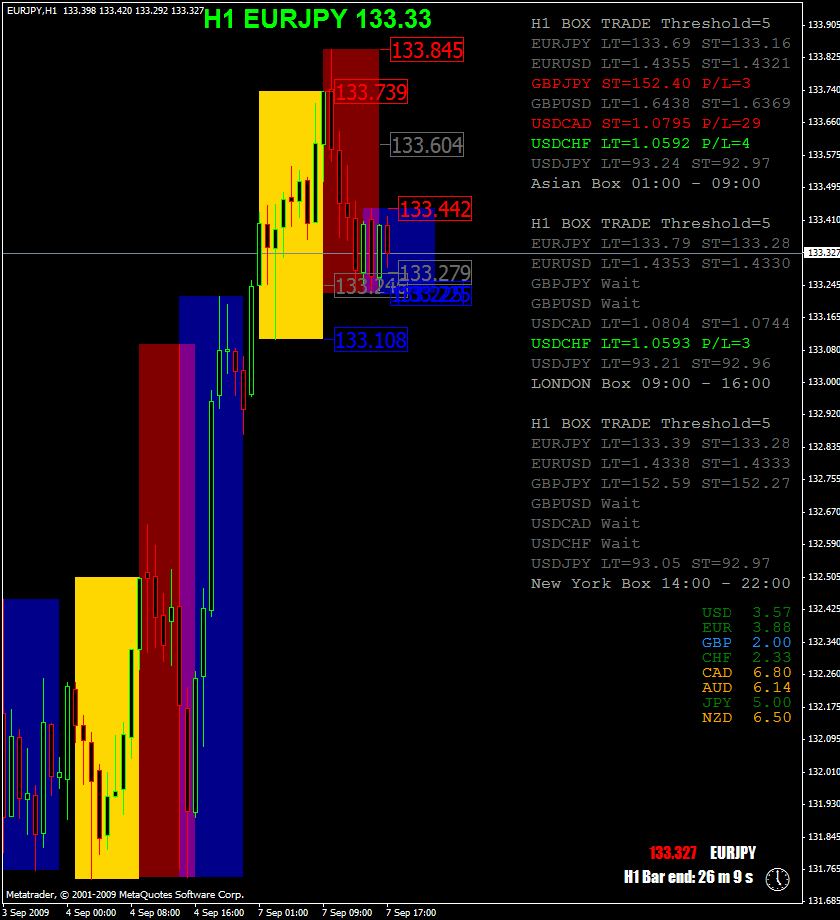Click the gray 133.604 price label
840x920 pixels.
coord(427,145)
